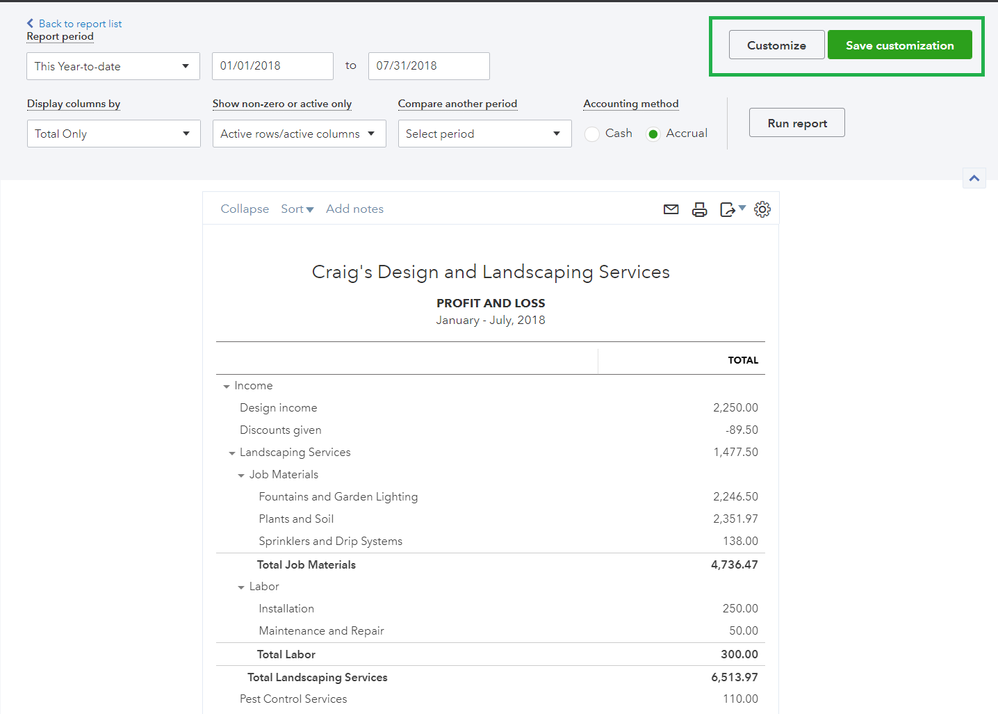Open the Active rows/active columns dropdown

[298, 132]
